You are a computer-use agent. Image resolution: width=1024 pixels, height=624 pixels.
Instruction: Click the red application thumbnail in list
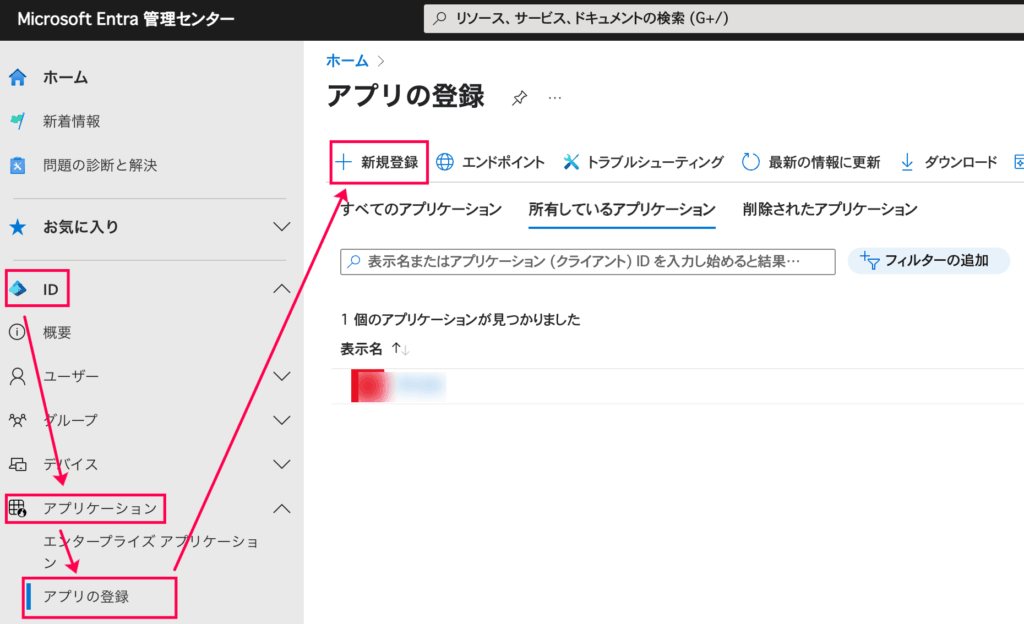pyautogui.click(x=368, y=386)
